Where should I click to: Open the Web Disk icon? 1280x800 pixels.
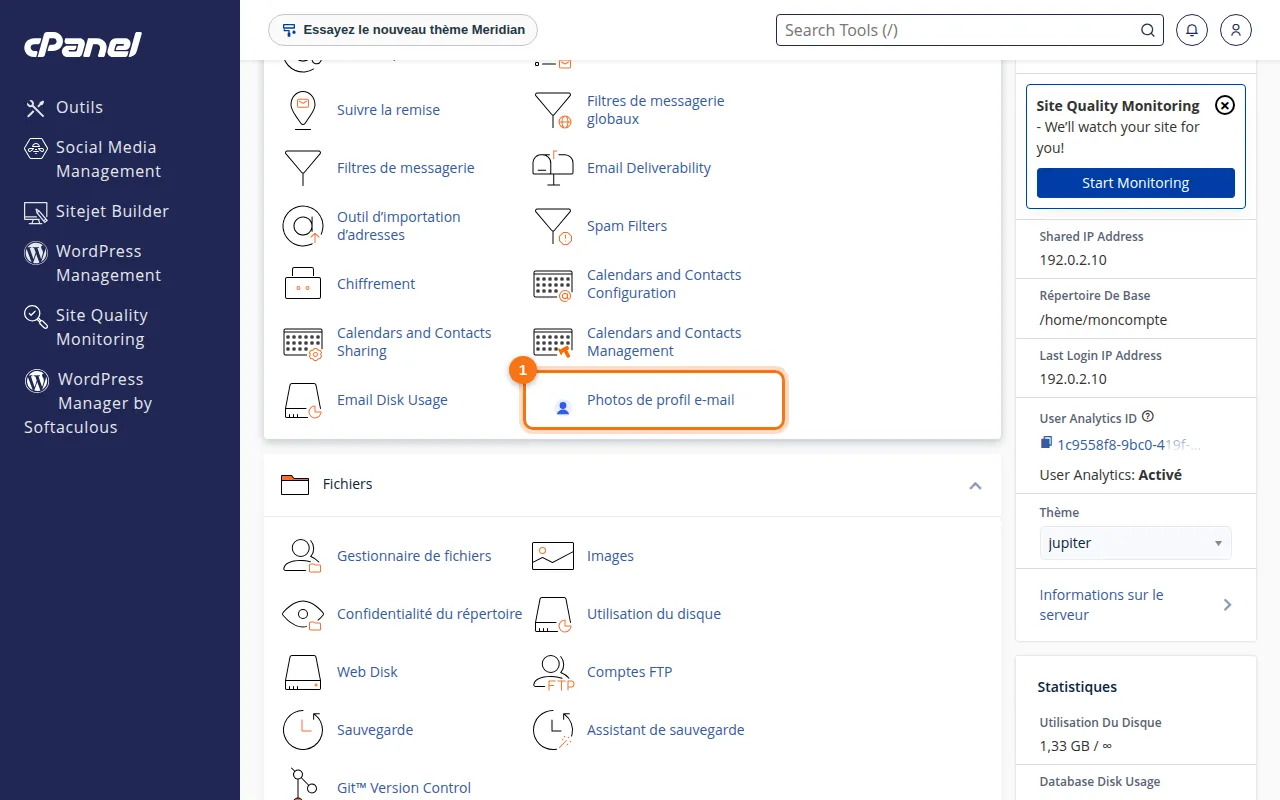[303, 672]
